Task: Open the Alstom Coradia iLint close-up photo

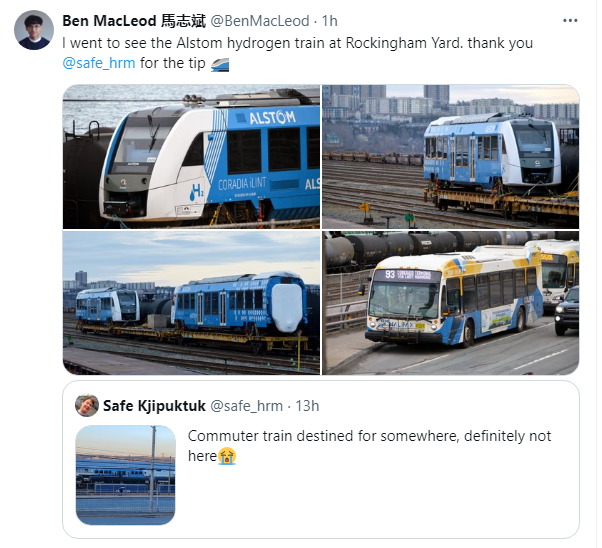Action: pyautogui.click(x=191, y=157)
